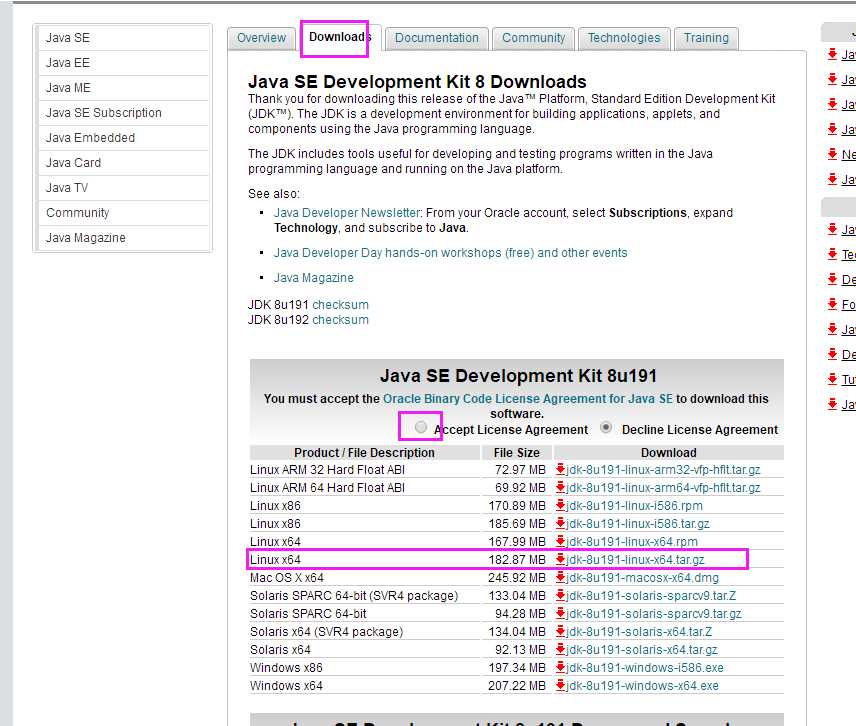The width and height of the screenshot is (856, 726).
Task: Click 'File Size' column header
Action: coord(516,453)
